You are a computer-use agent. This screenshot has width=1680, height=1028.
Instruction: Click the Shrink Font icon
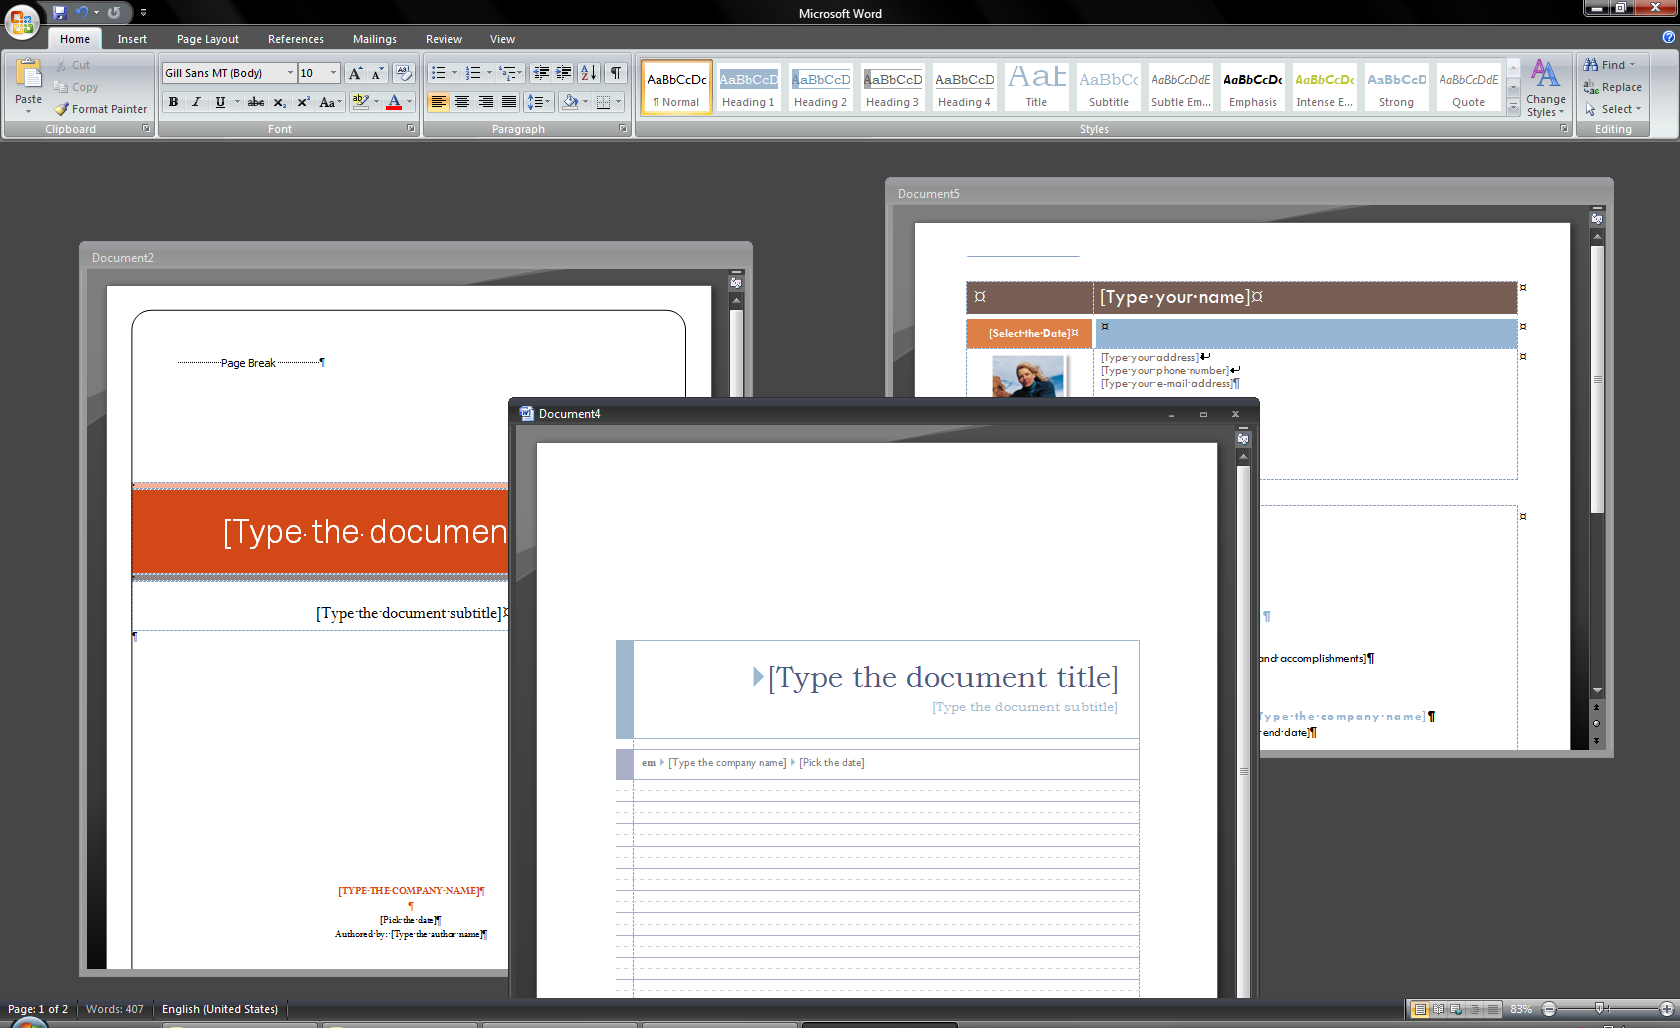tap(378, 73)
